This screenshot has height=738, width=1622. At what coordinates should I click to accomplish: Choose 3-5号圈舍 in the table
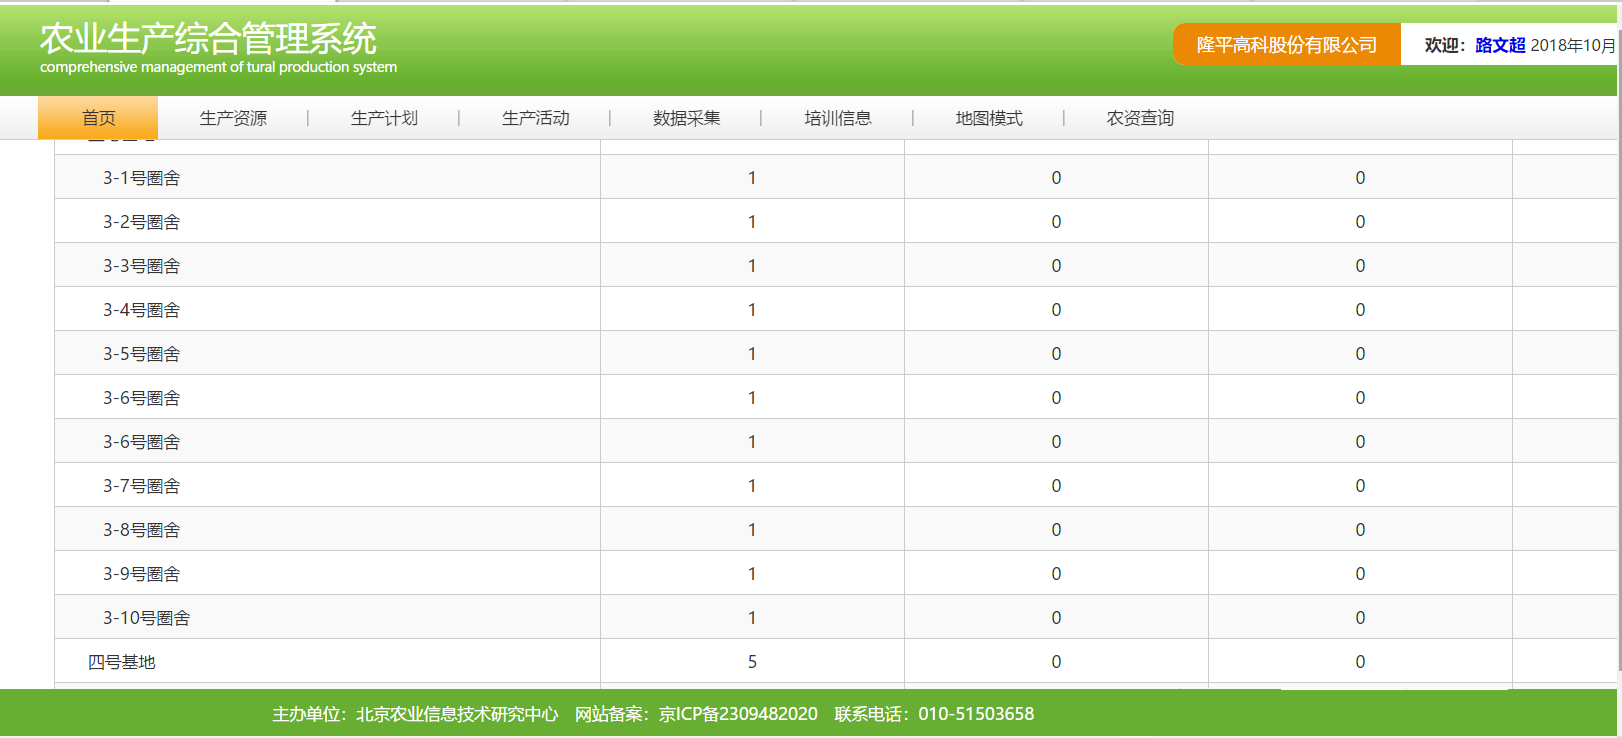pos(142,354)
